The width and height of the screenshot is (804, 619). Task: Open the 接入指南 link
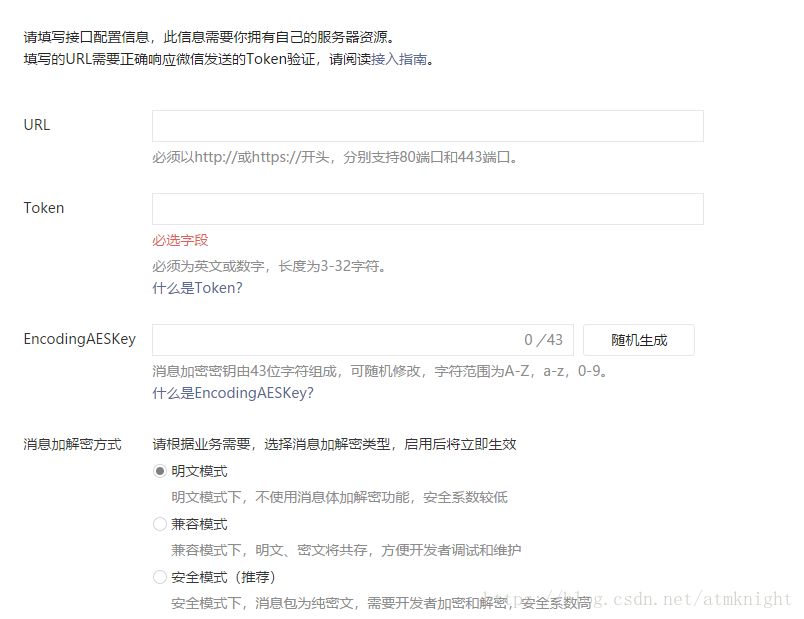point(398,59)
